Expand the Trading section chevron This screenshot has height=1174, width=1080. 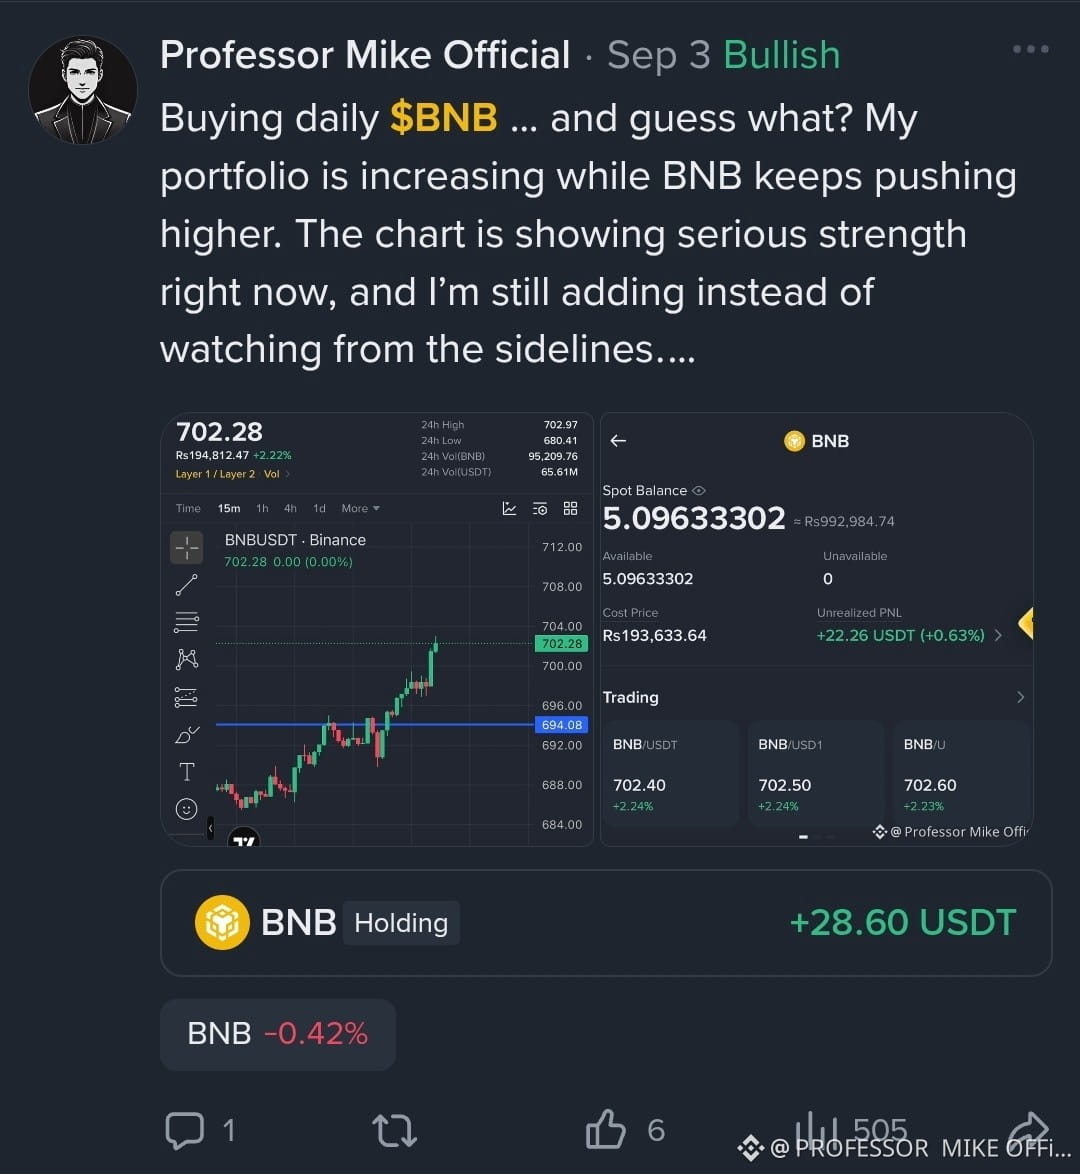coord(1020,697)
